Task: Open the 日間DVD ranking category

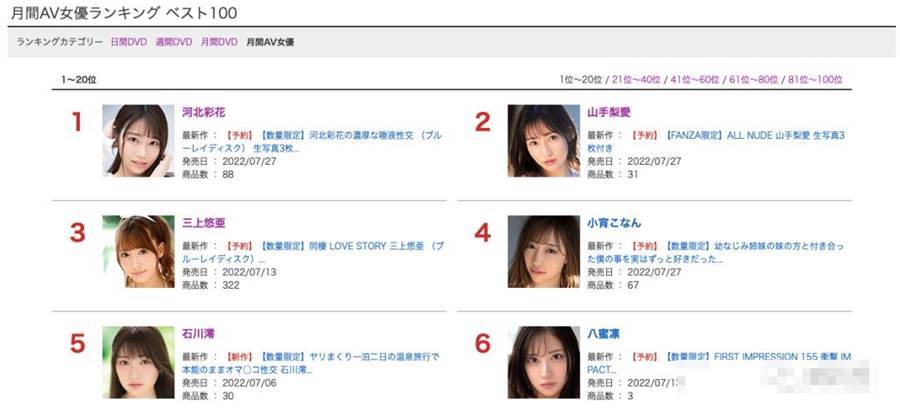Action: [129, 42]
